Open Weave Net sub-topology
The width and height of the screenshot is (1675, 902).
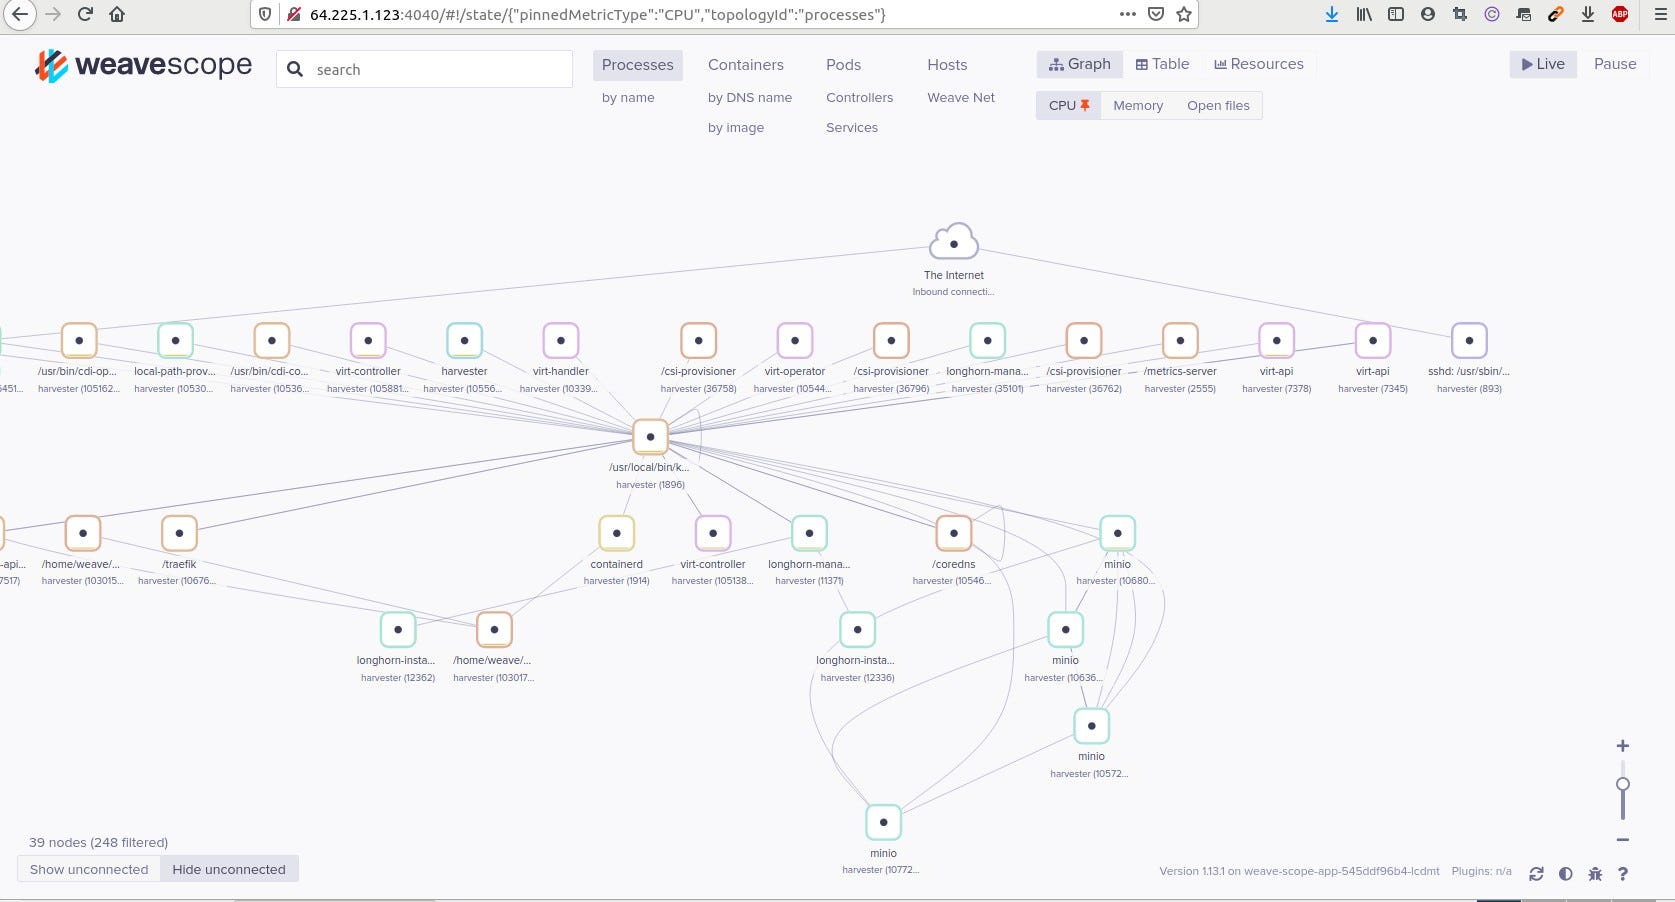coord(961,98)
